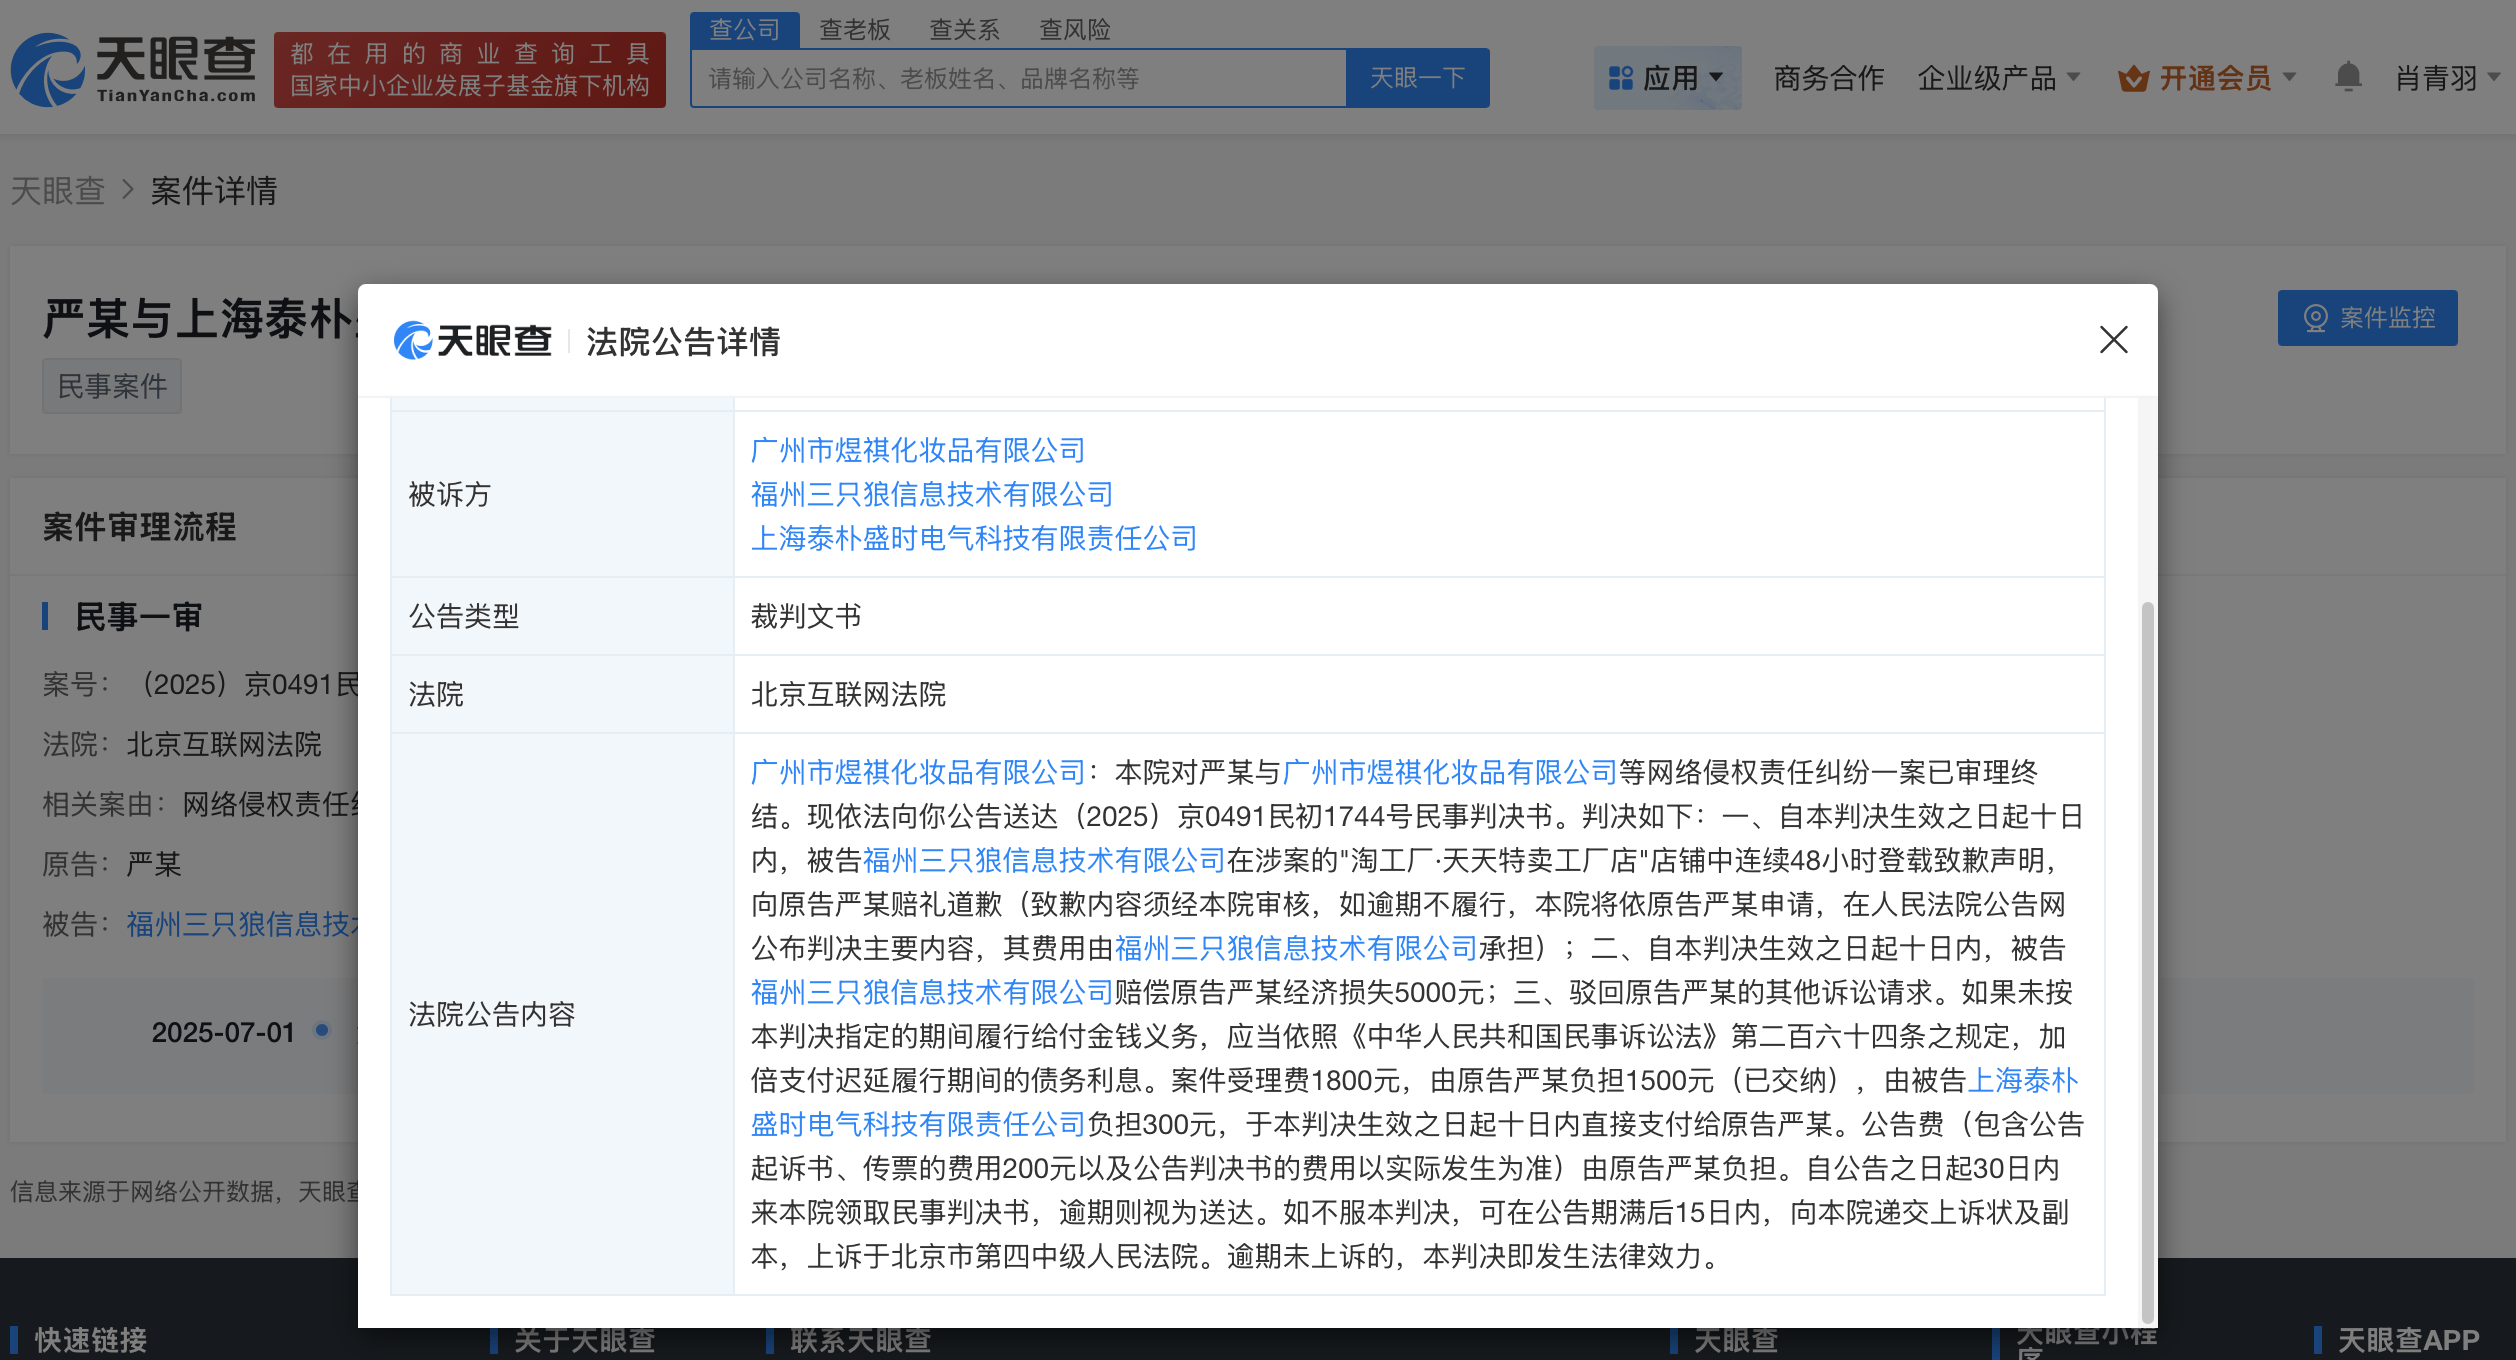Expand the 应用 dropdown

coord(1667,78)
